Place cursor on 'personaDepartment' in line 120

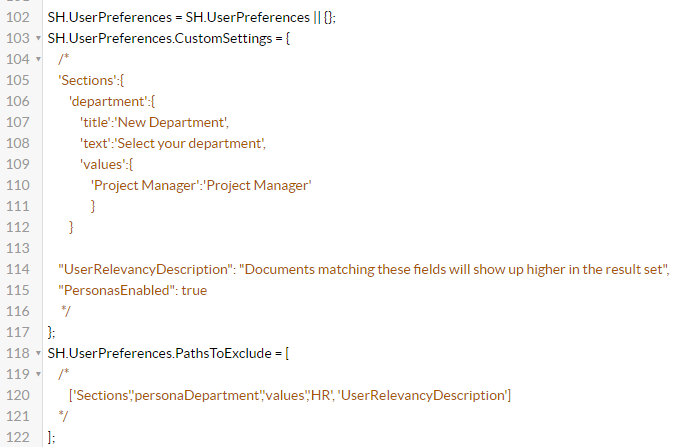185,395
